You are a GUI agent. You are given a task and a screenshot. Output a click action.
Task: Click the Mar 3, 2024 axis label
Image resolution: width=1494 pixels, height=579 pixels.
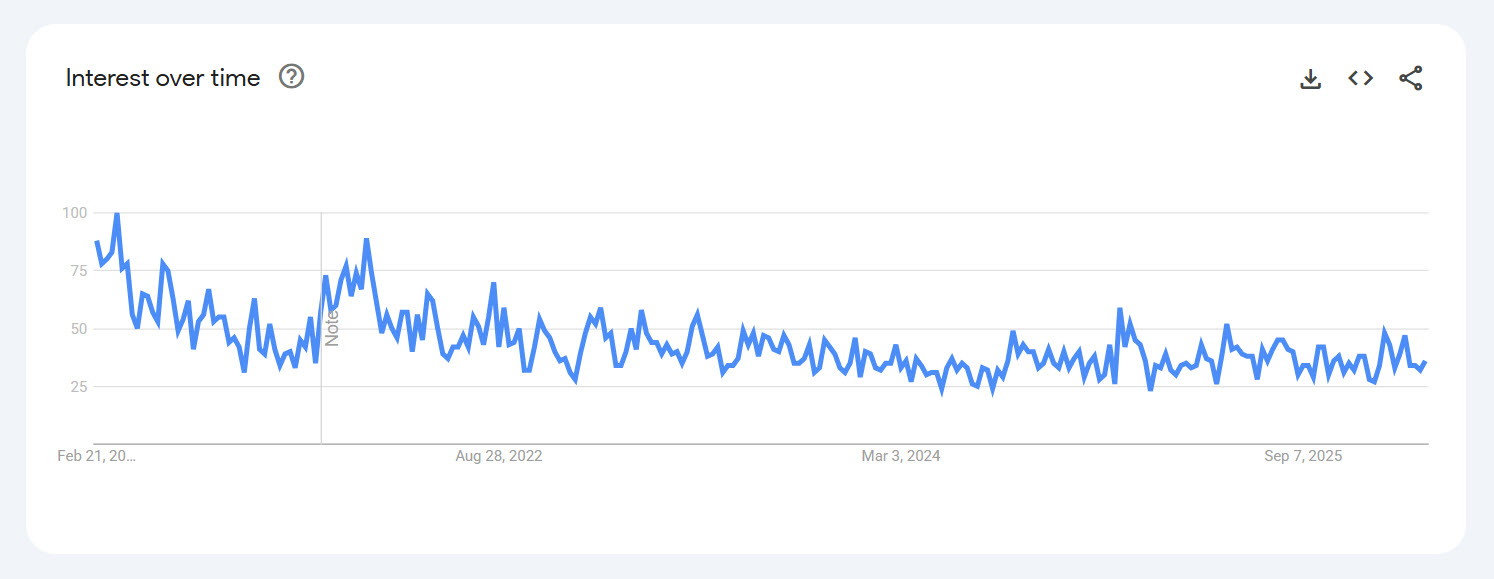[x=903, y=455]
